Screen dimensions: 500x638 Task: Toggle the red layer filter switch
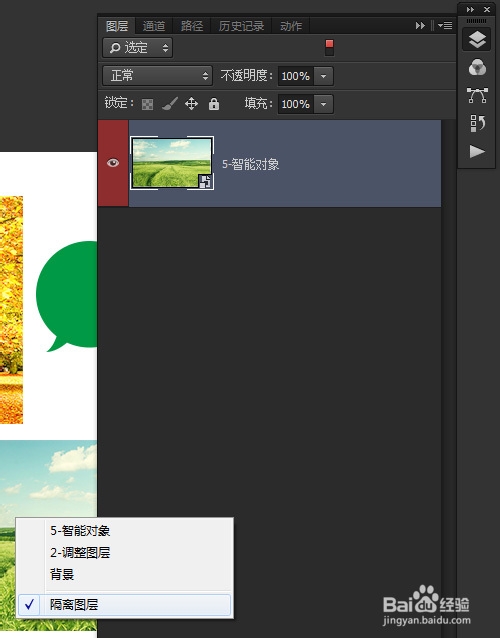(x=329, y=48)
